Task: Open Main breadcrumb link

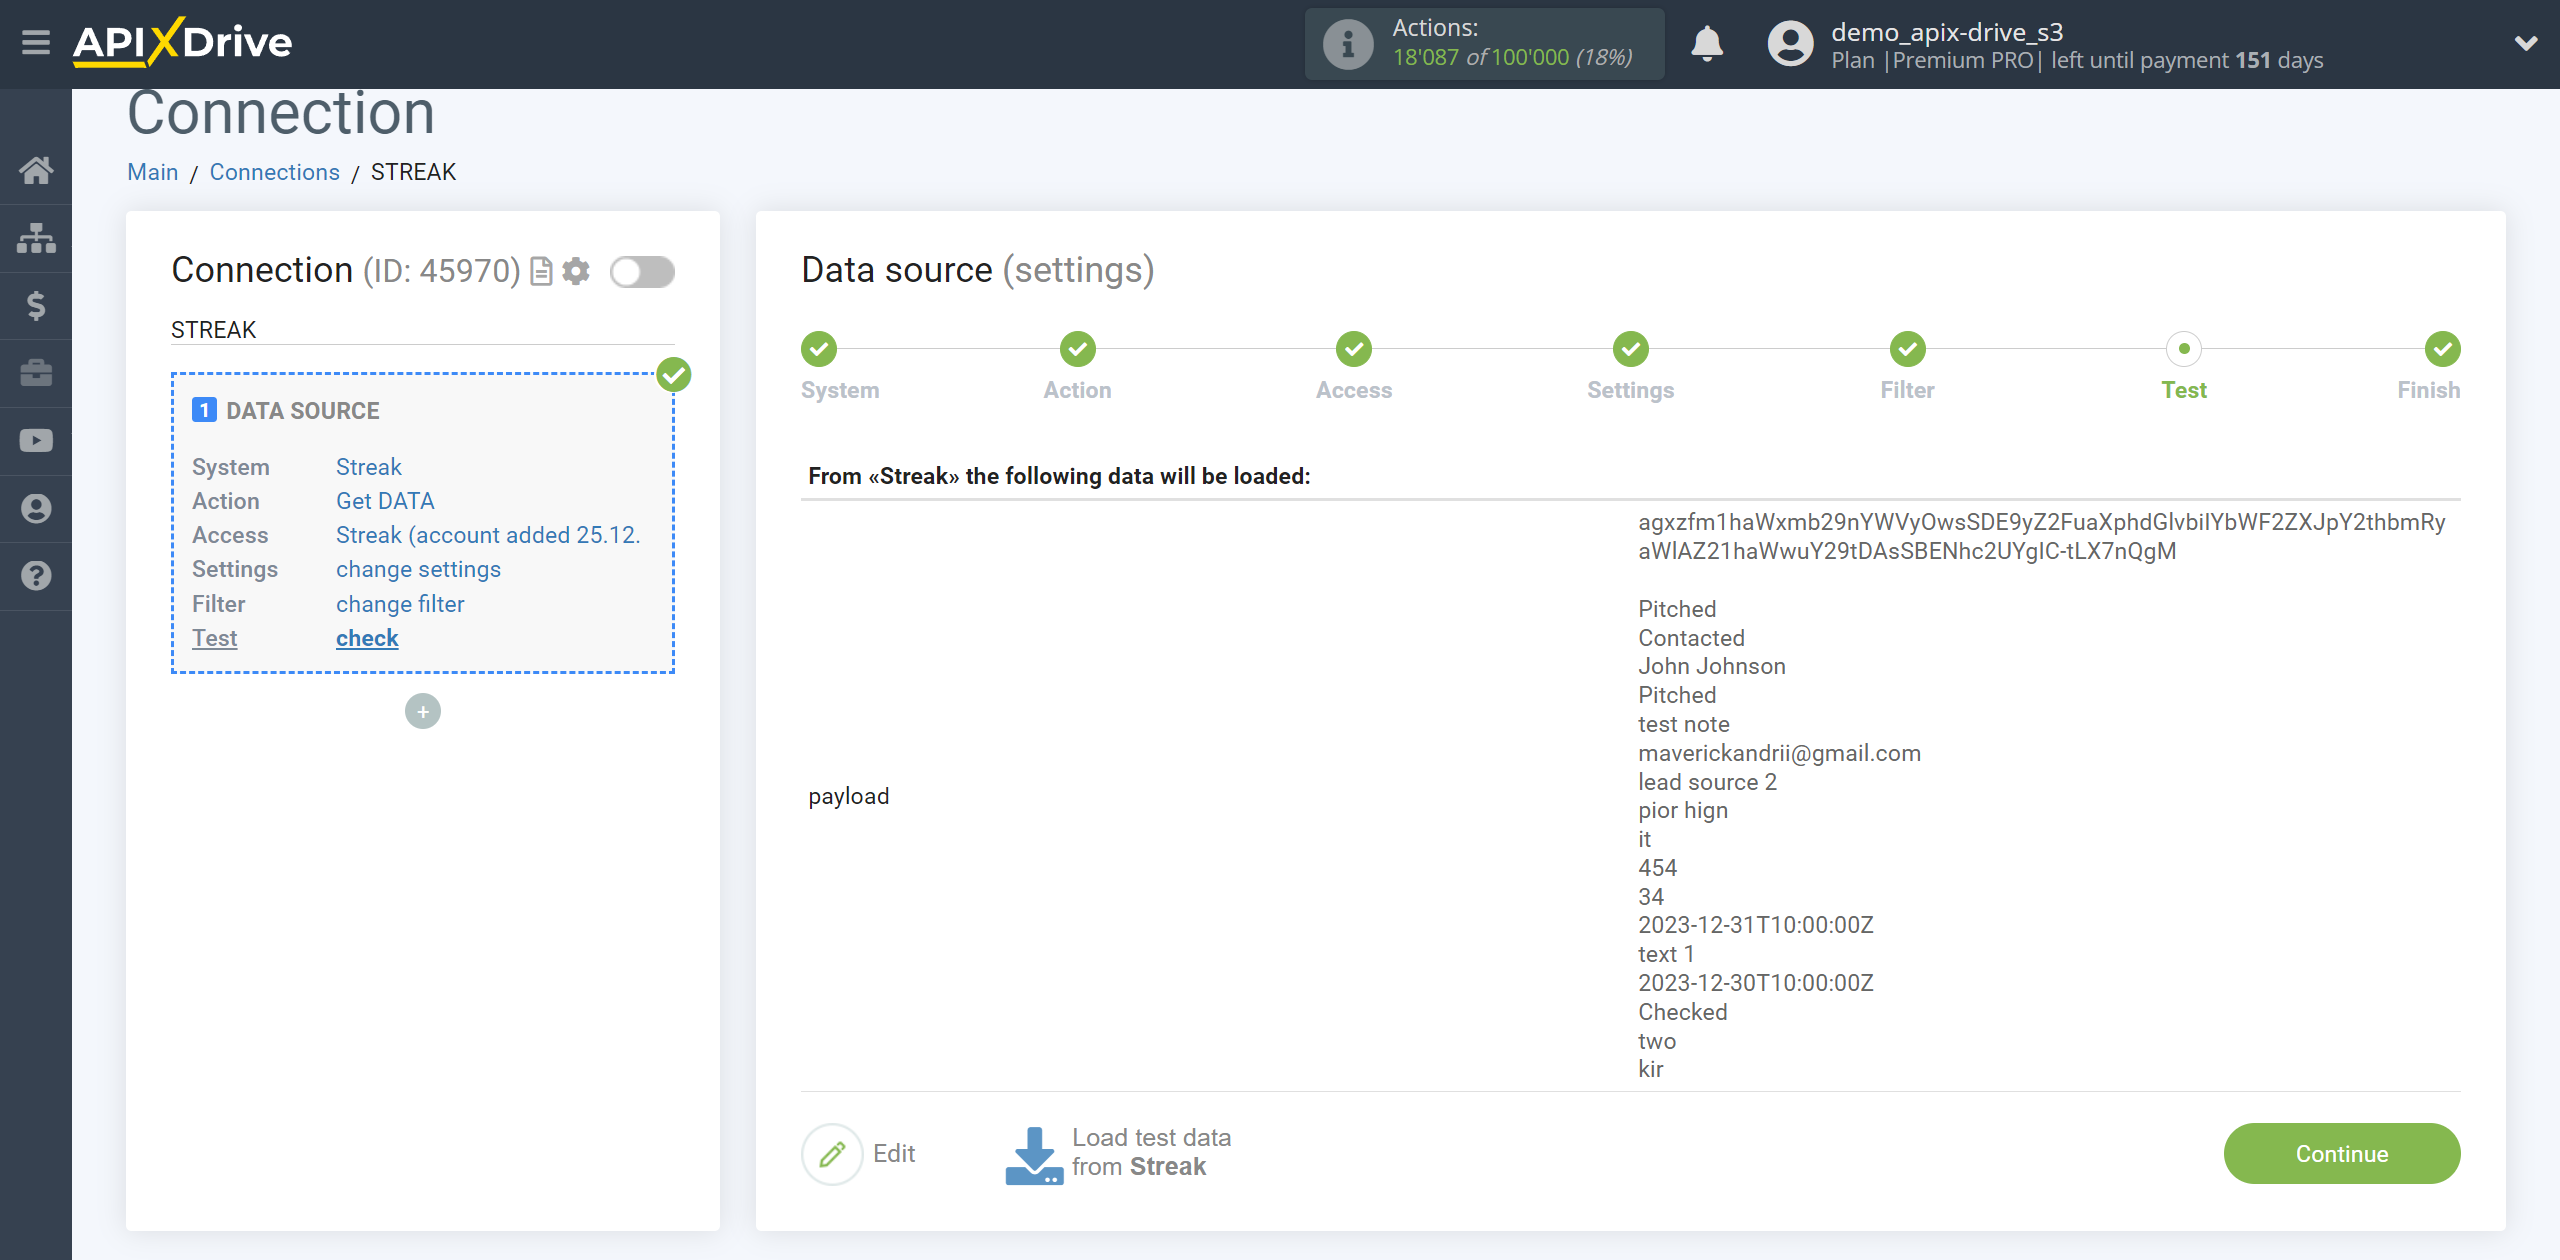Action: coord(153,172)
